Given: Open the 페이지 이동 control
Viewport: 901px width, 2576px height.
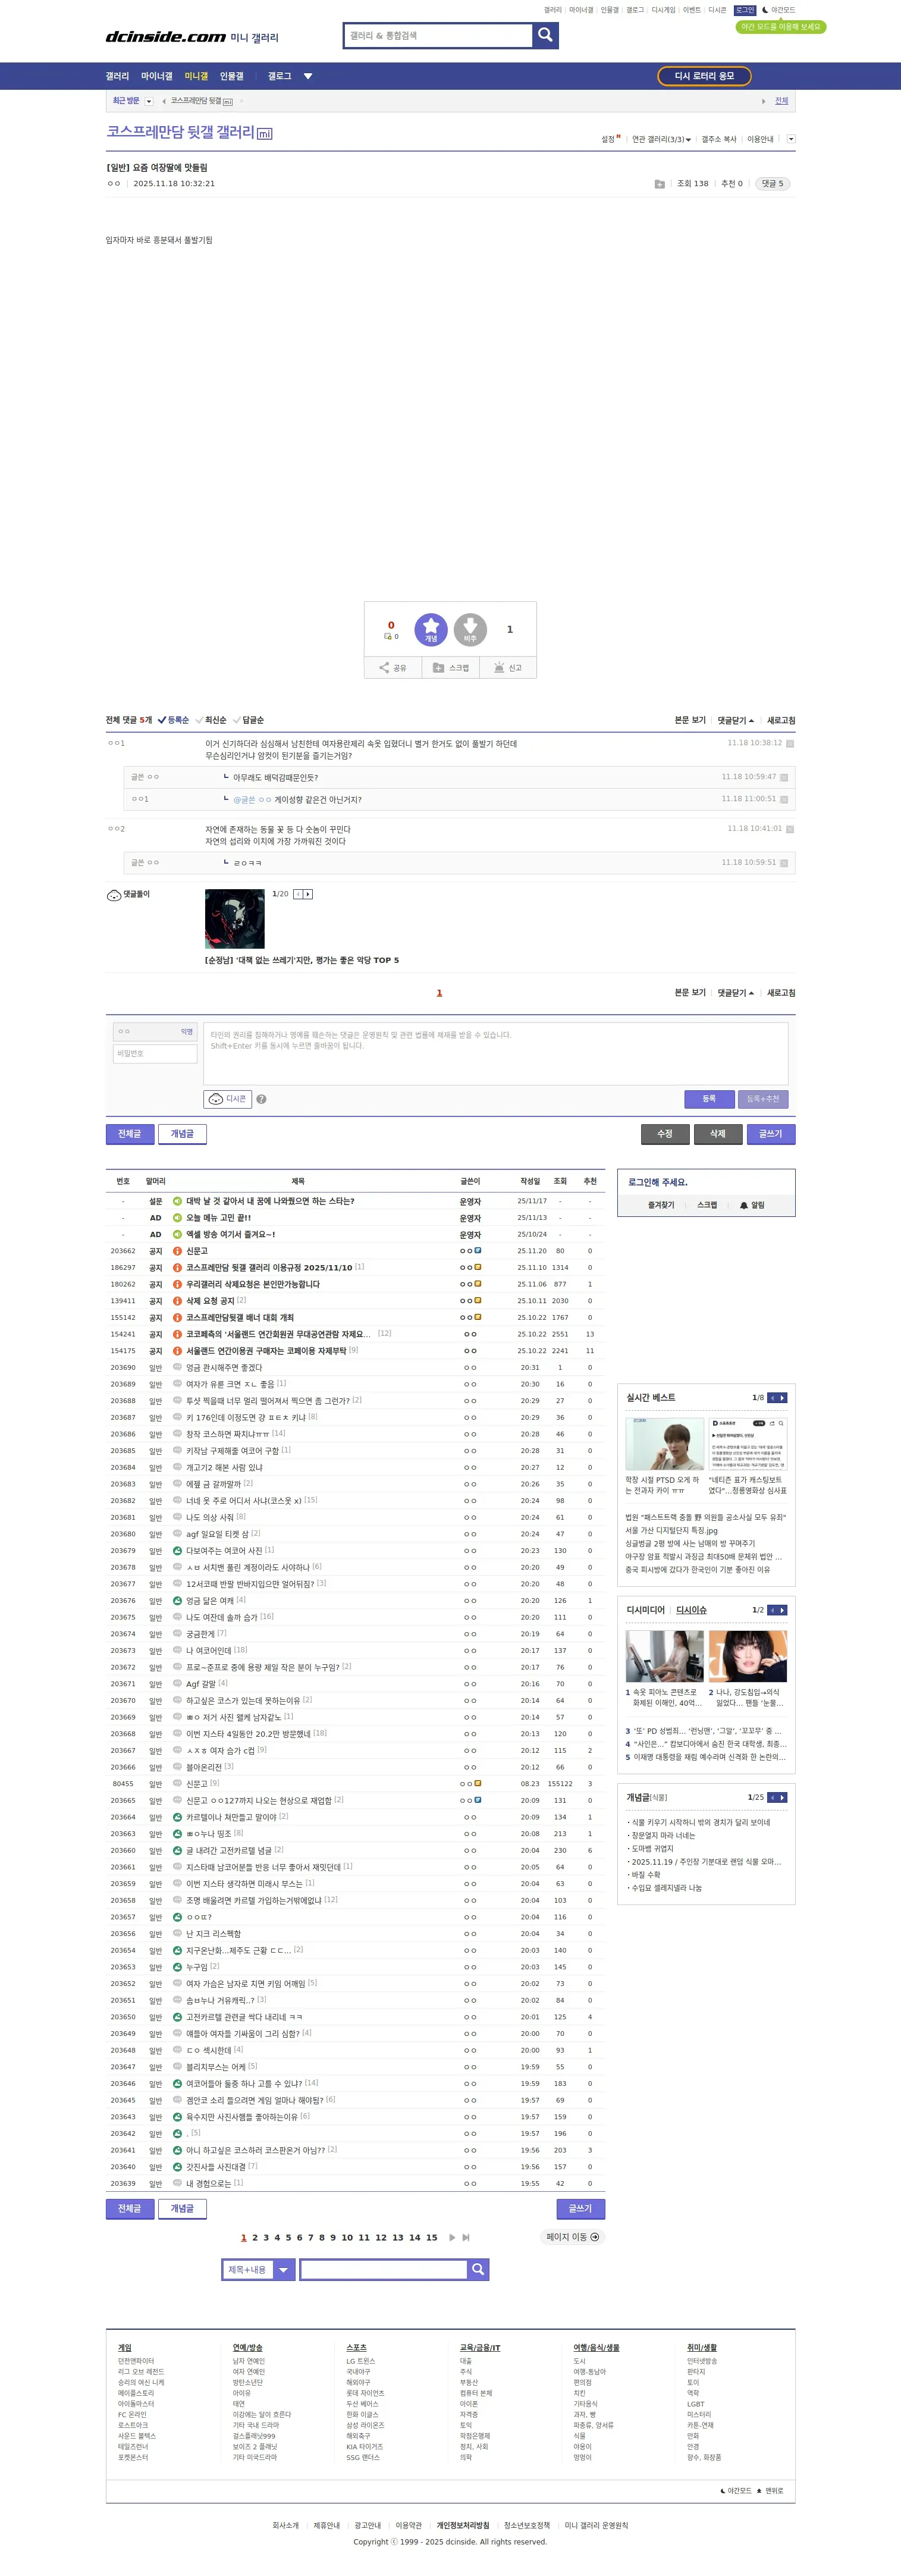Looking at the screenshot, I should click(x=573, y=2237).
